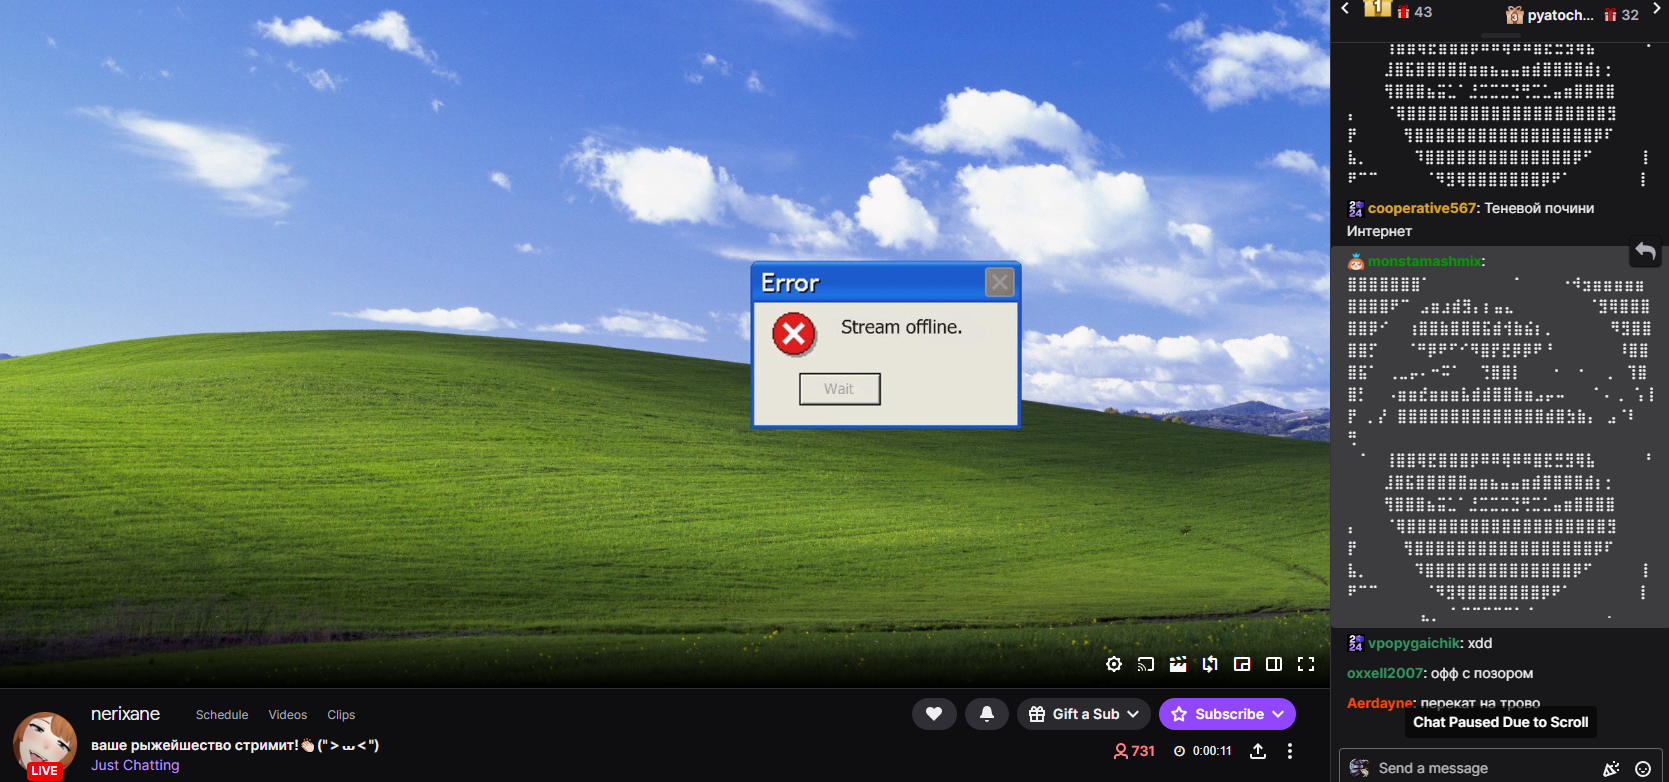Click the stream title text
This screenshot has height=782, width=1669.
pyautogui.click(x=235, y=745)
